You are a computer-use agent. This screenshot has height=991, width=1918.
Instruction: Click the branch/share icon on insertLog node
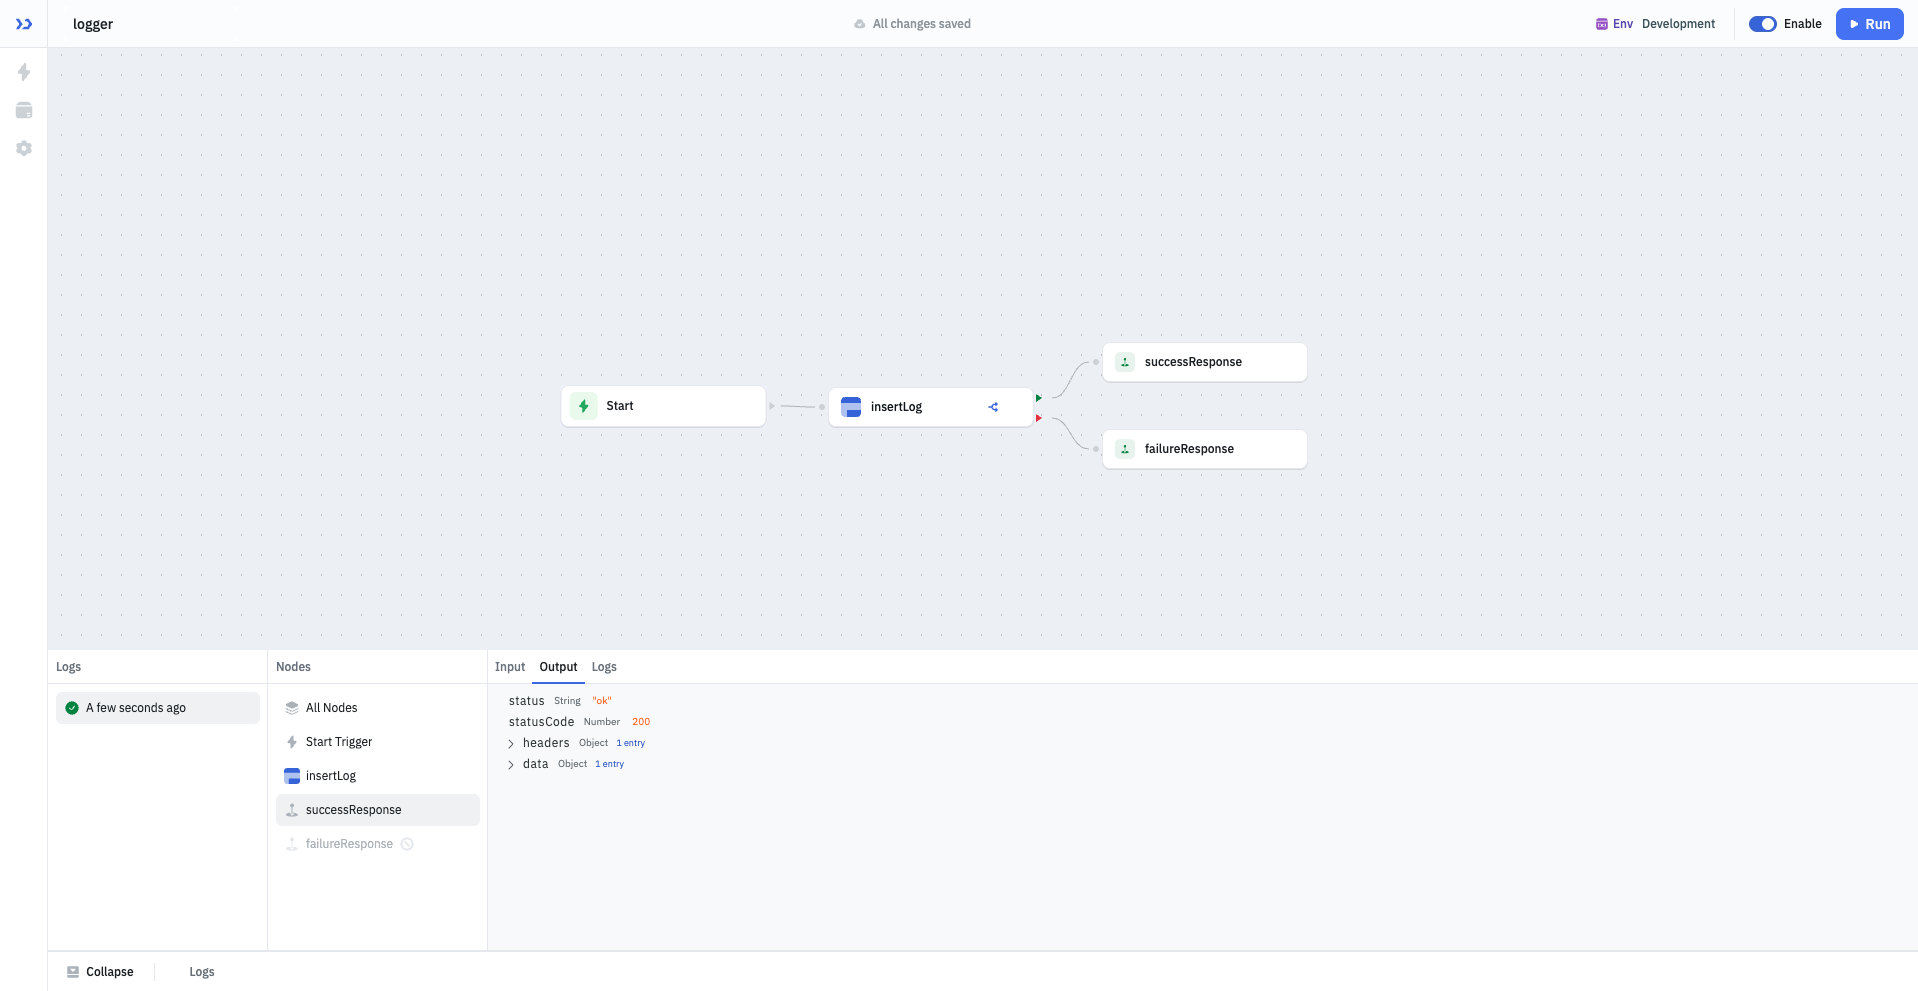[x=993, y=407]
